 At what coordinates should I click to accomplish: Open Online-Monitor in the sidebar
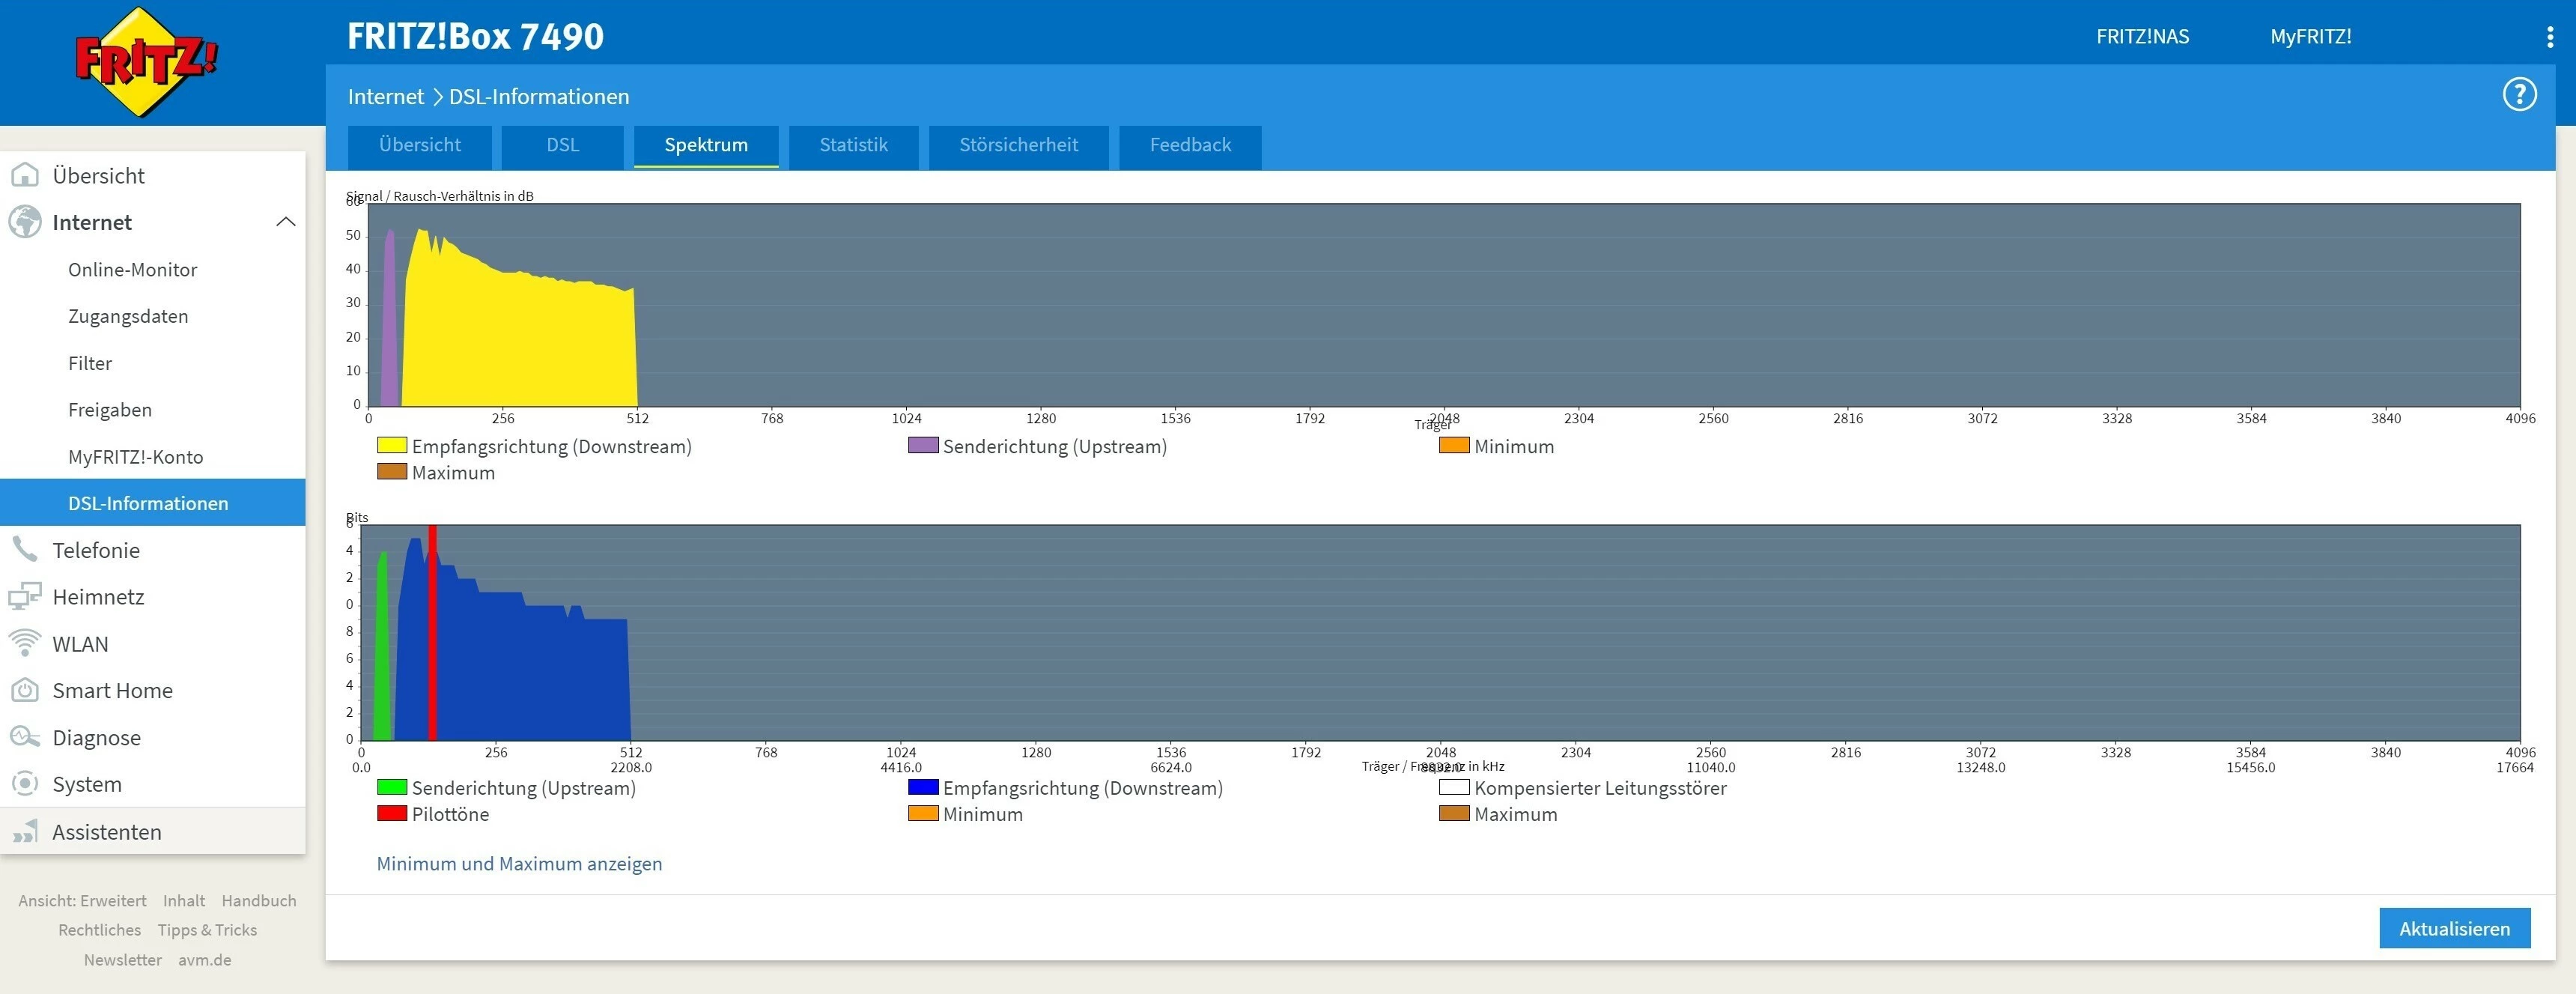(x=132, y=270)
